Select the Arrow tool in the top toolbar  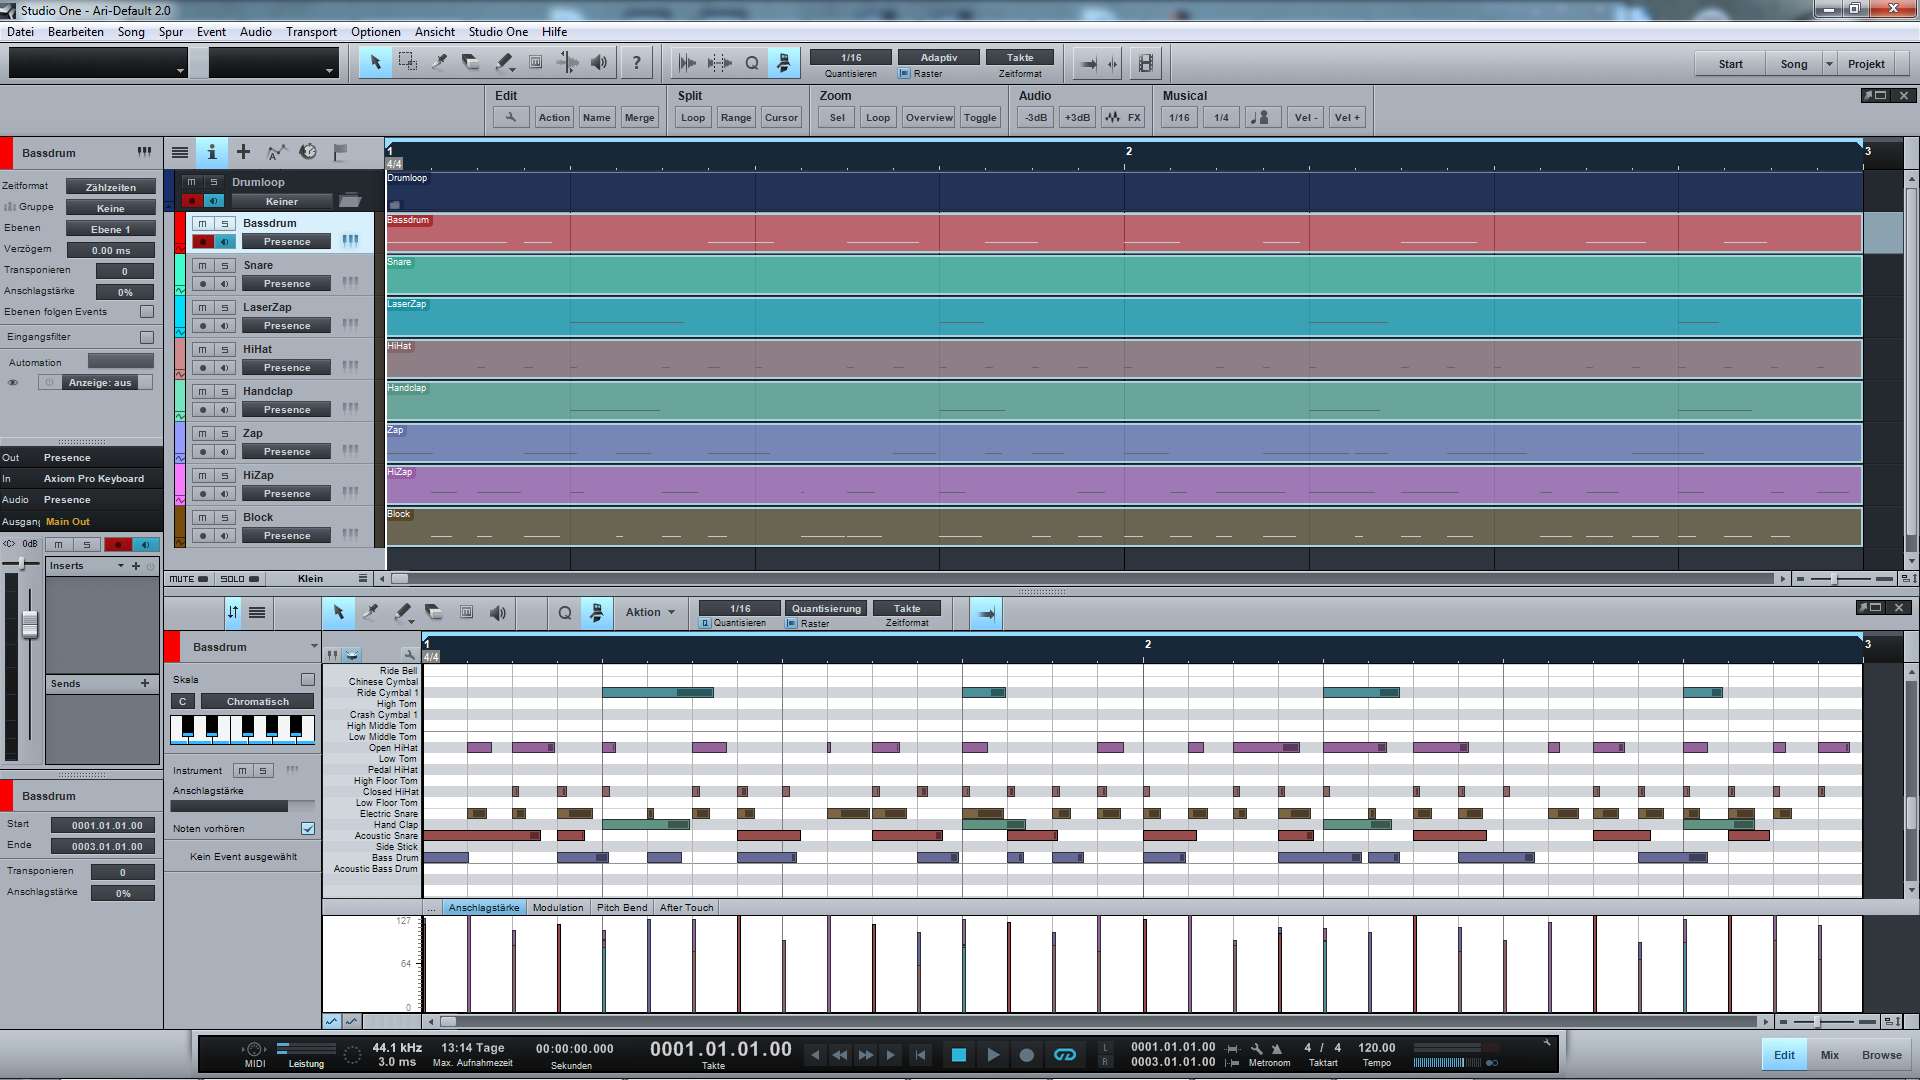click(x=375, y=62)
